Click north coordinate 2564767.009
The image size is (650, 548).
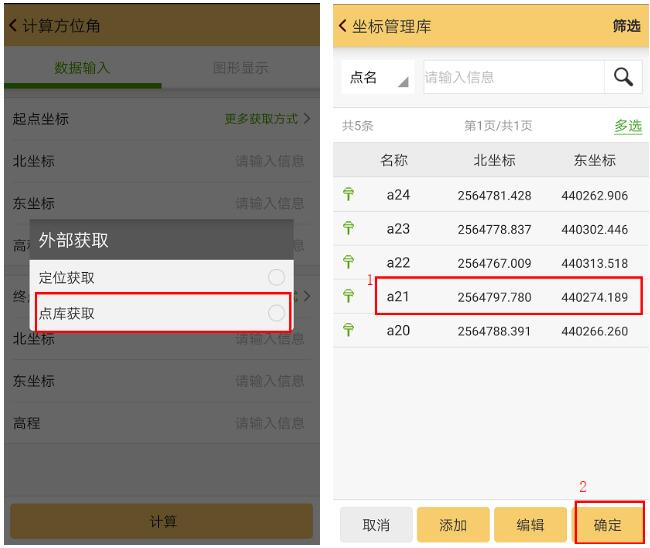(x=494, y=263)
